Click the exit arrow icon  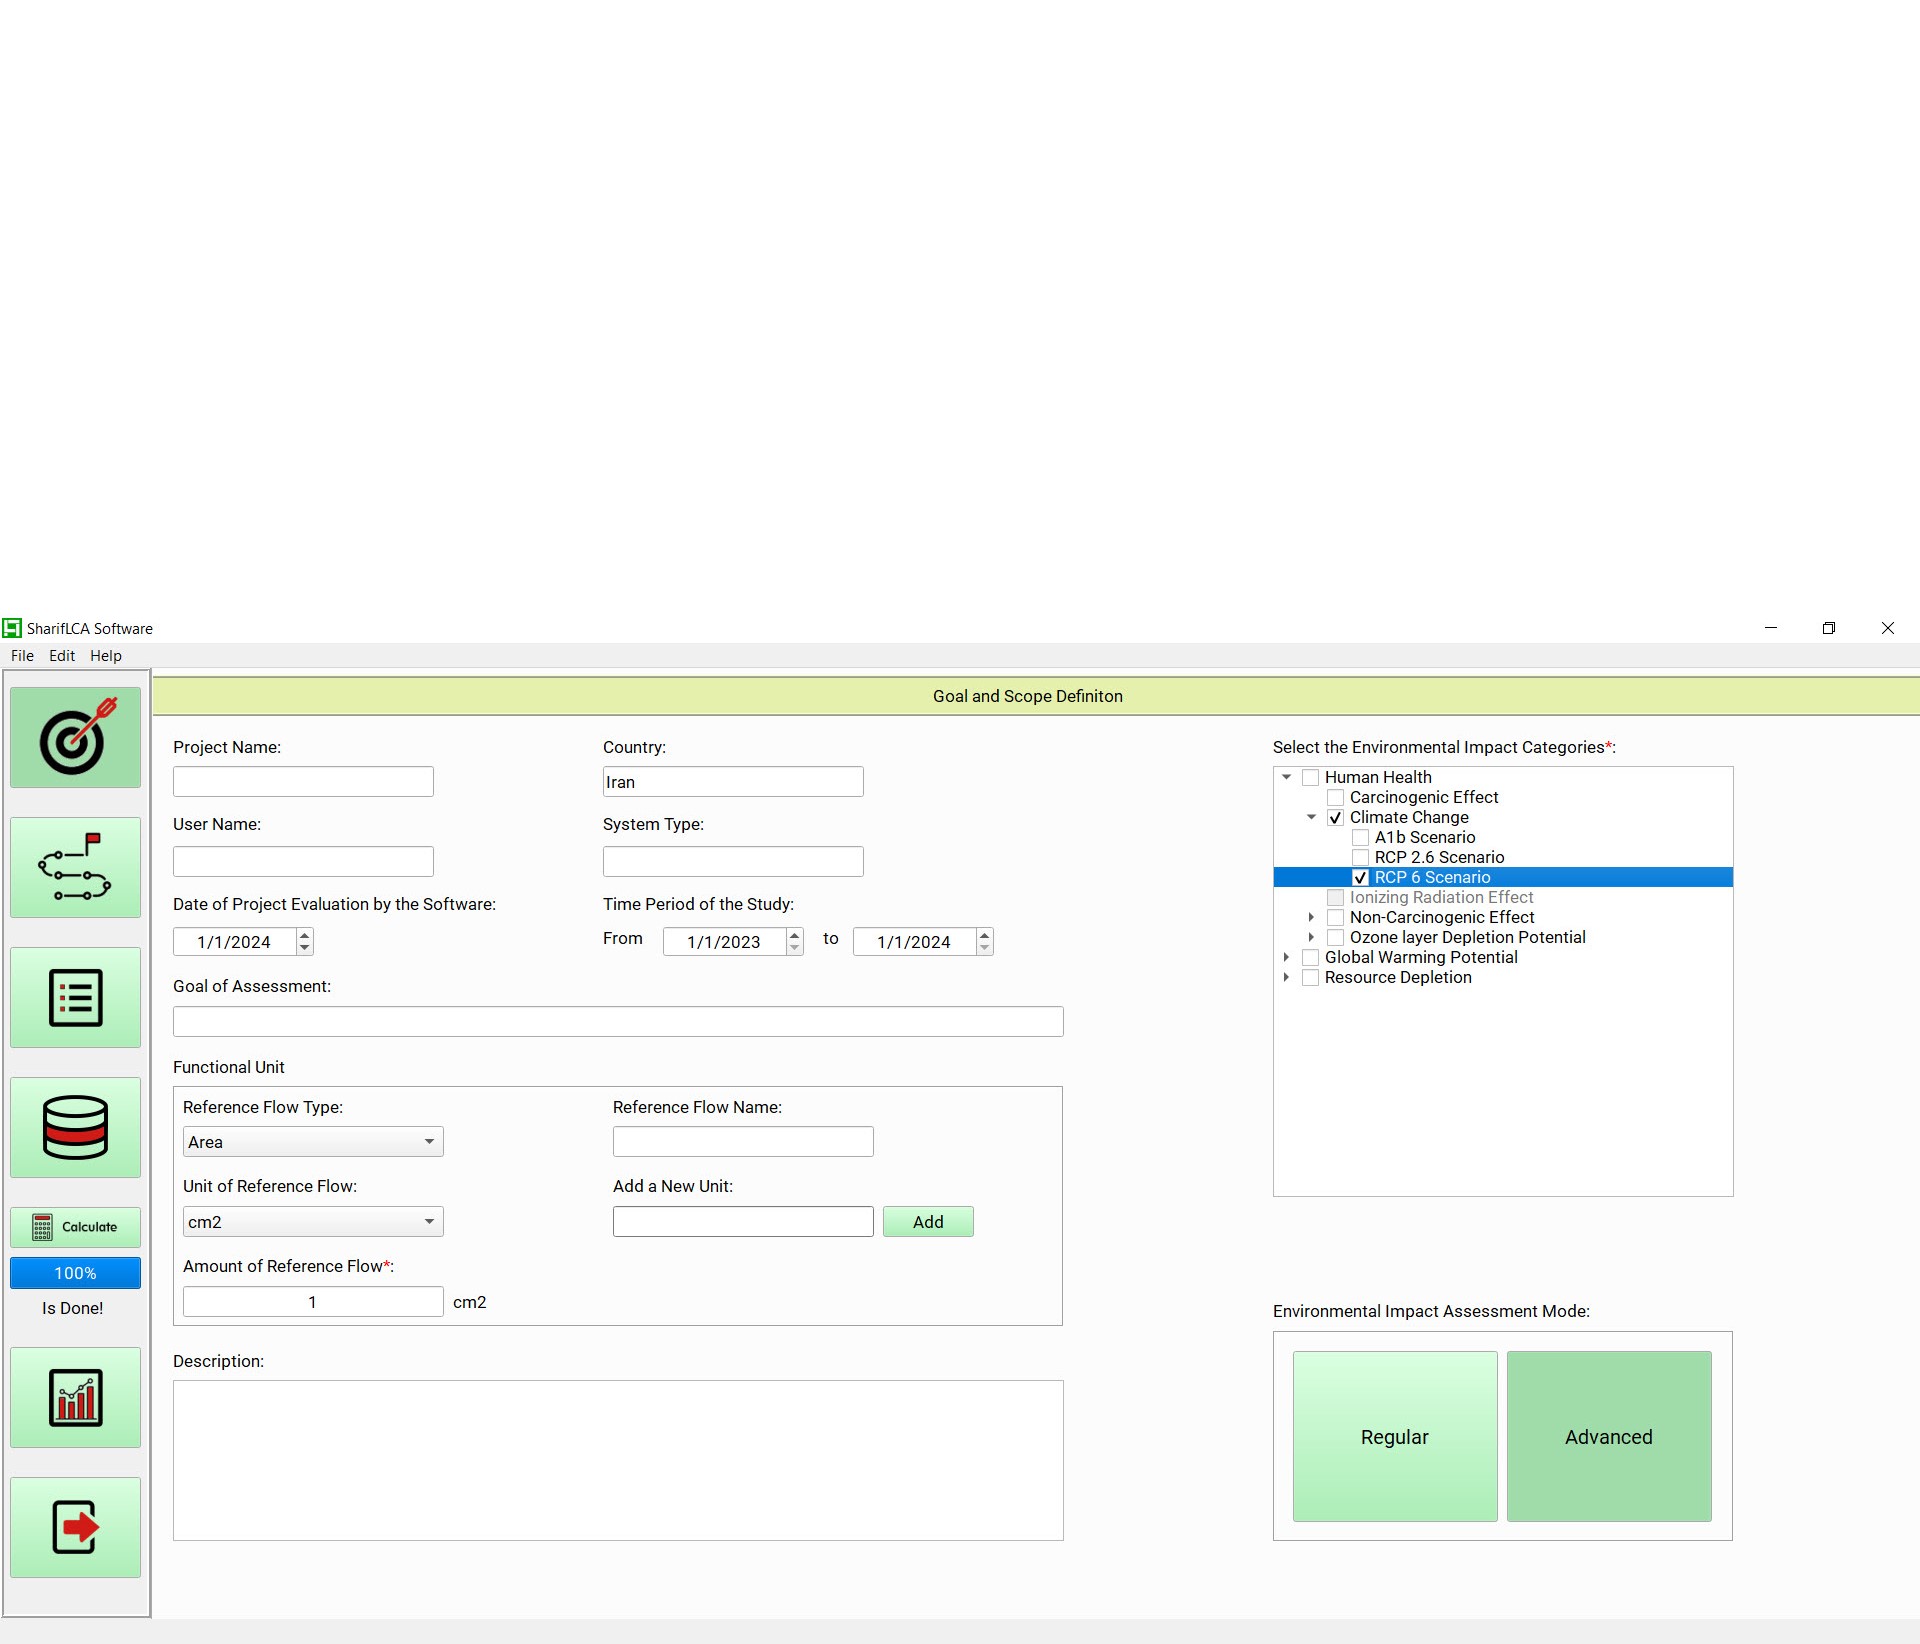75,1527
